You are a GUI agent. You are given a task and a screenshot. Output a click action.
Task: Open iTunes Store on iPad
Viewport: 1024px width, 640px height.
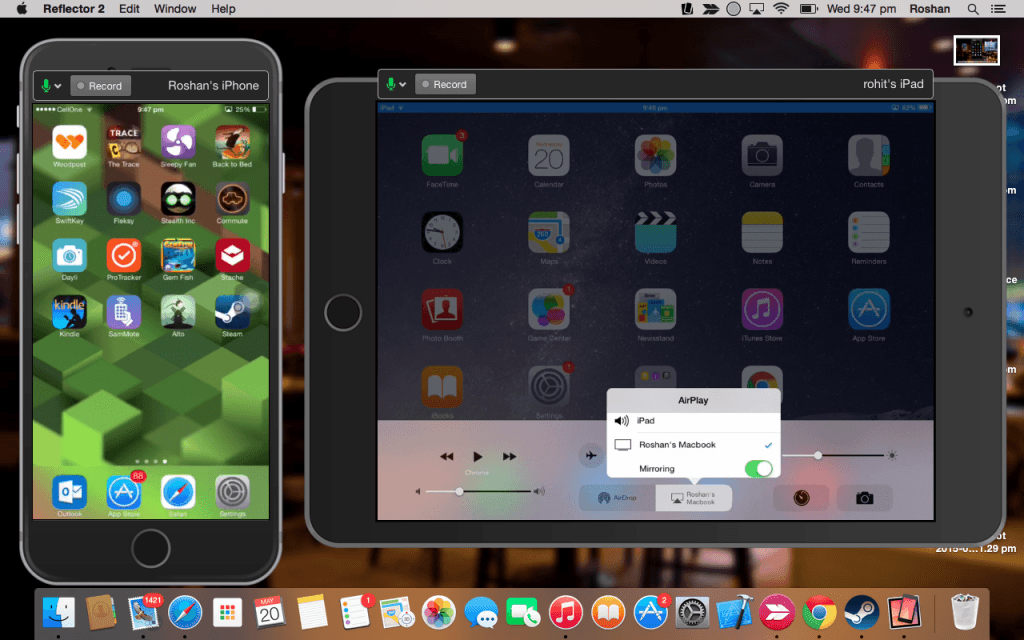pyautogui.click(x=761, y=310)
